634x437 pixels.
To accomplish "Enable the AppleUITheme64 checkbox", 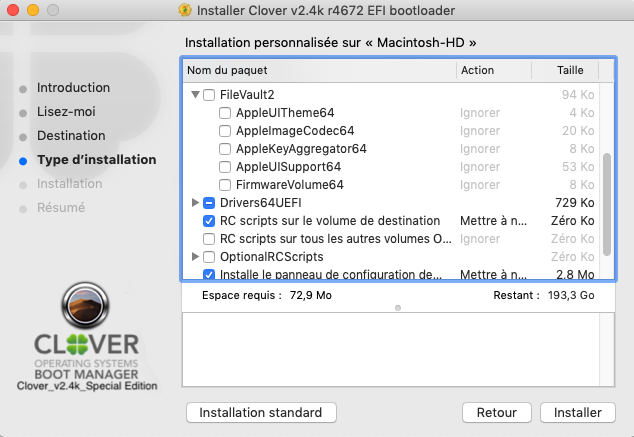I will point(225,113).
